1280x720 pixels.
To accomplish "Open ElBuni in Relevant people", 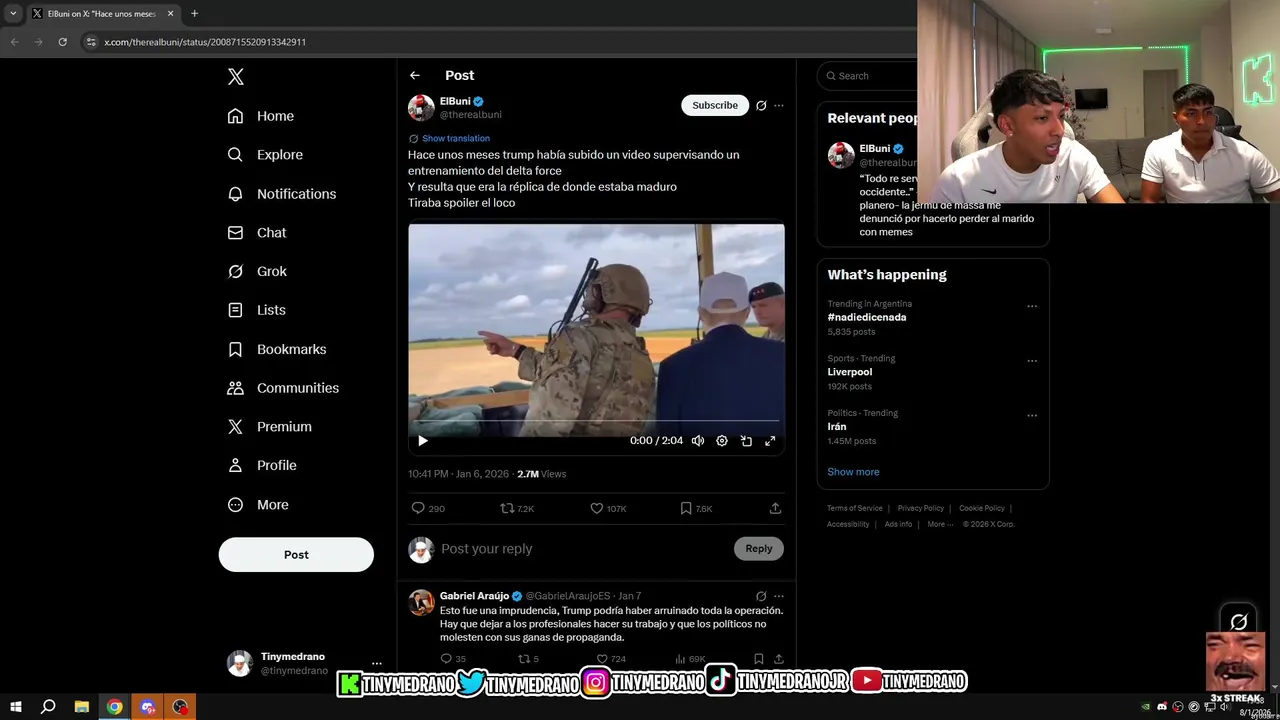I will pos(875,149).
